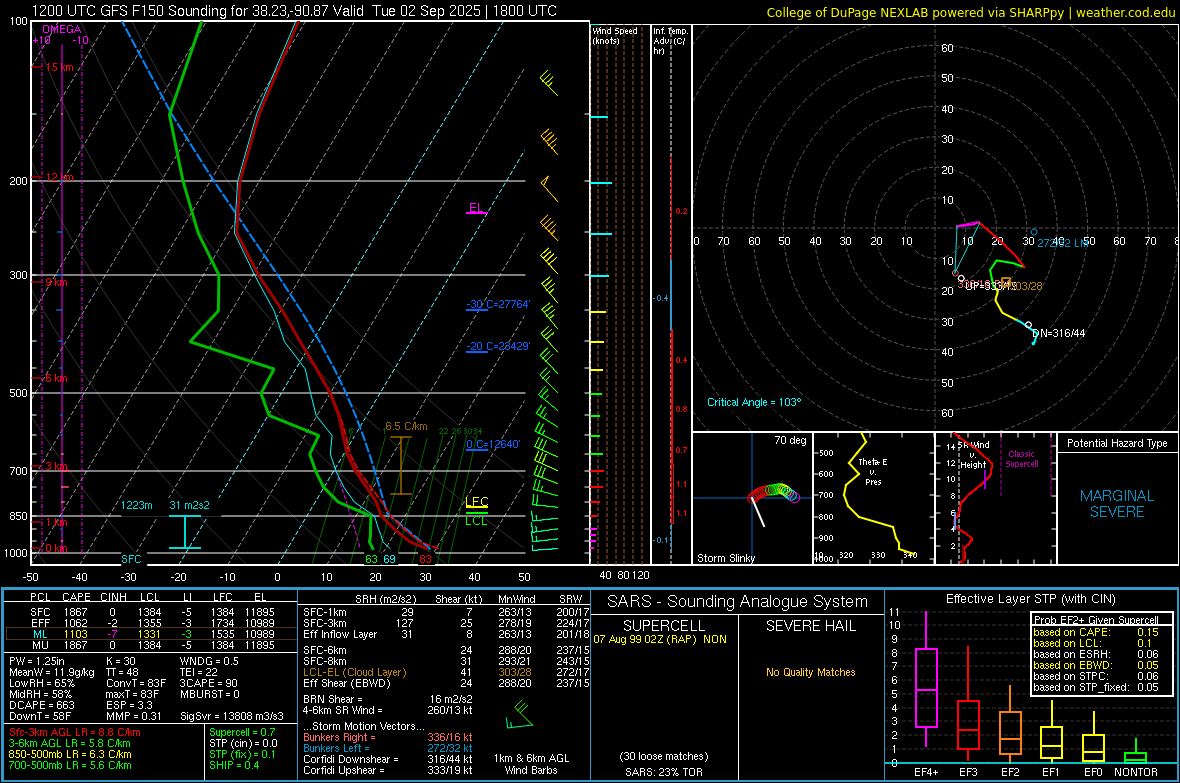
Task: Click the surface dewpoint value 63
Action: coord(371,559)
